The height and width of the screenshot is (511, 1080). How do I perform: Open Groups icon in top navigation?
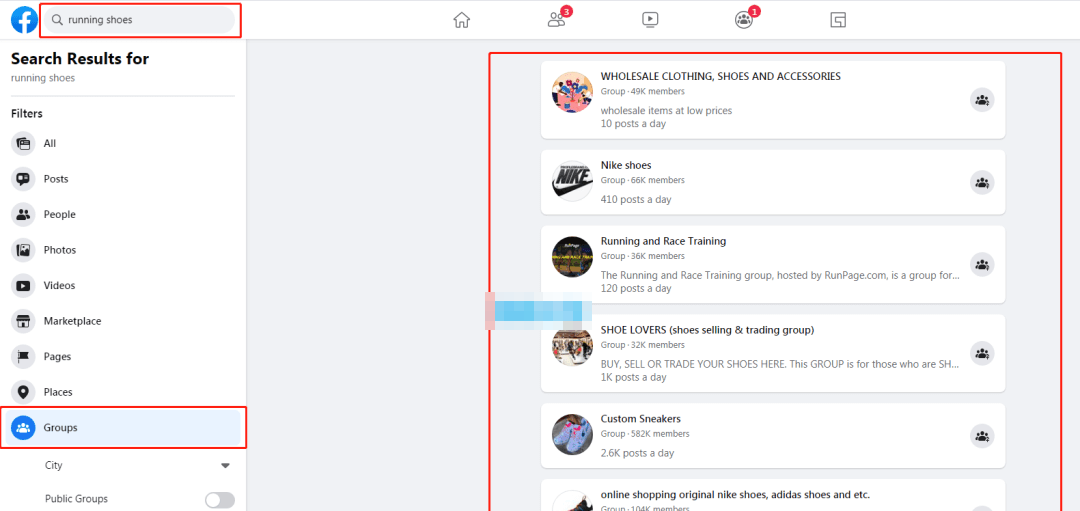(744, 20)
